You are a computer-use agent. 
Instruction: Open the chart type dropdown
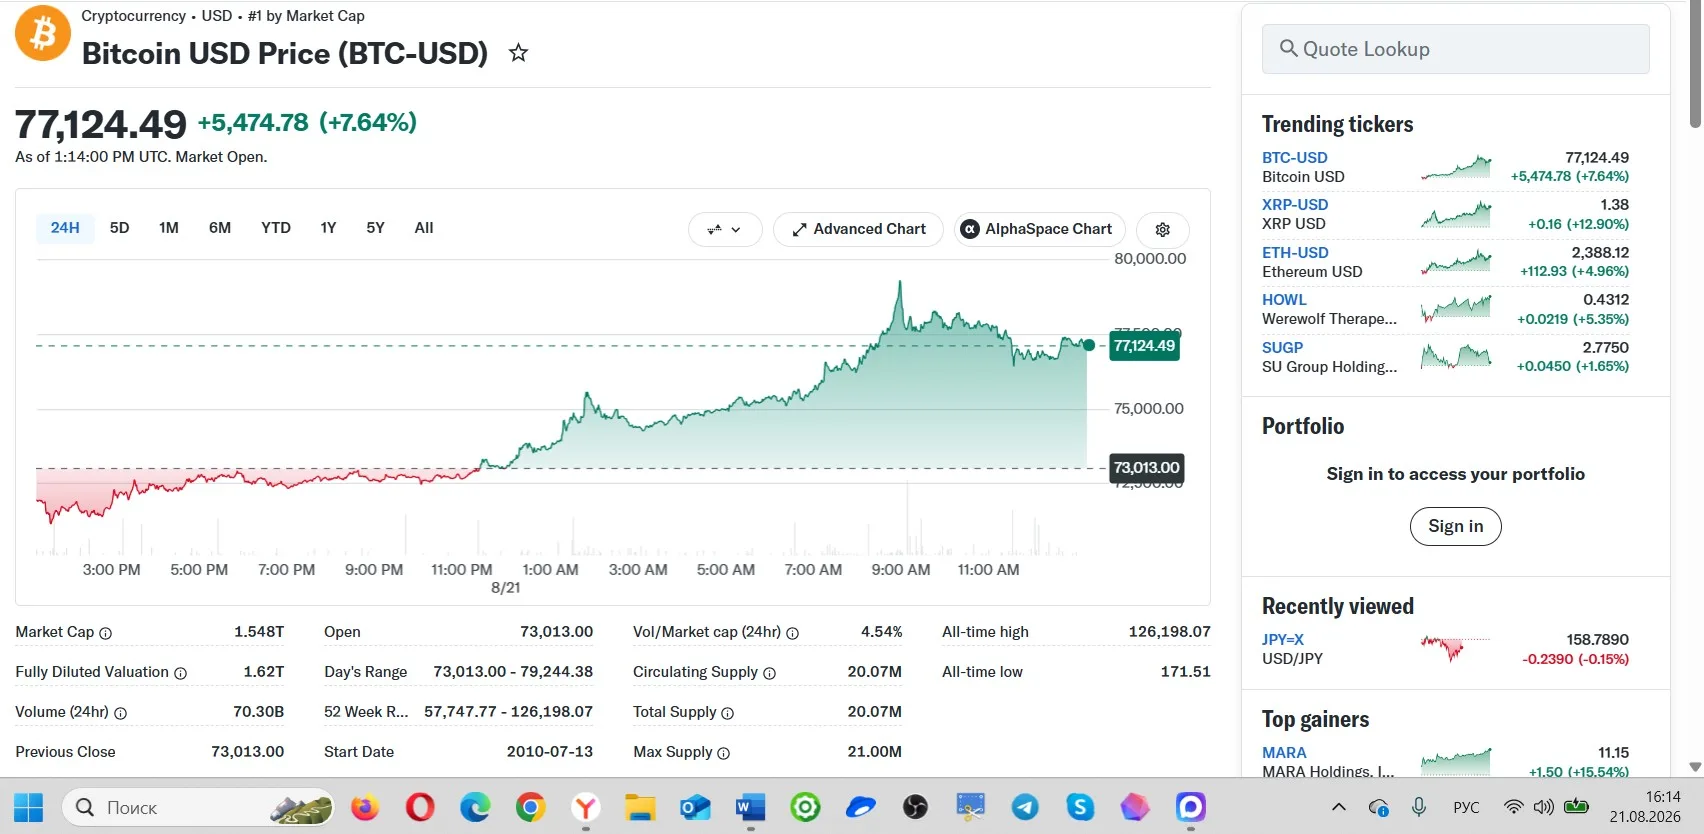pos(725,229)
